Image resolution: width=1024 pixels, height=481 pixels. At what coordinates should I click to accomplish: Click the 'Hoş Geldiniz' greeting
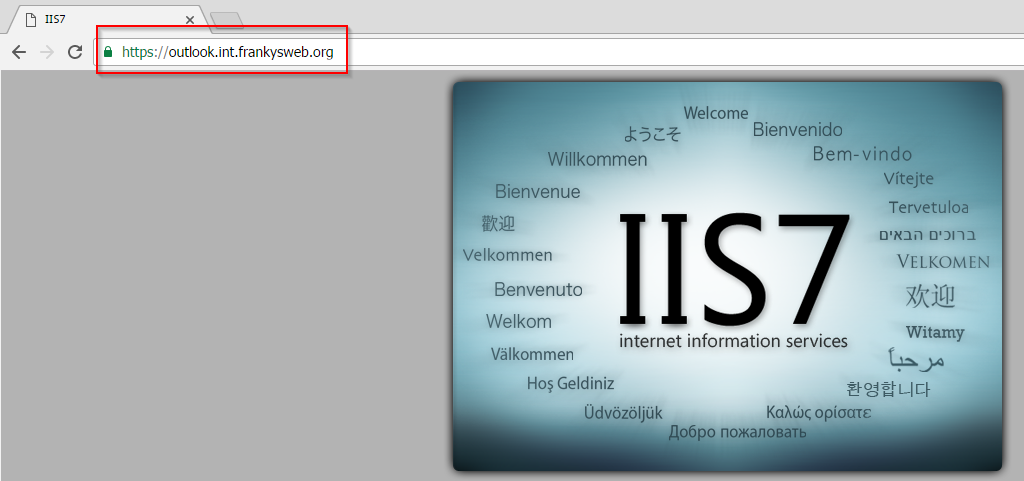[x=570, y=384]
